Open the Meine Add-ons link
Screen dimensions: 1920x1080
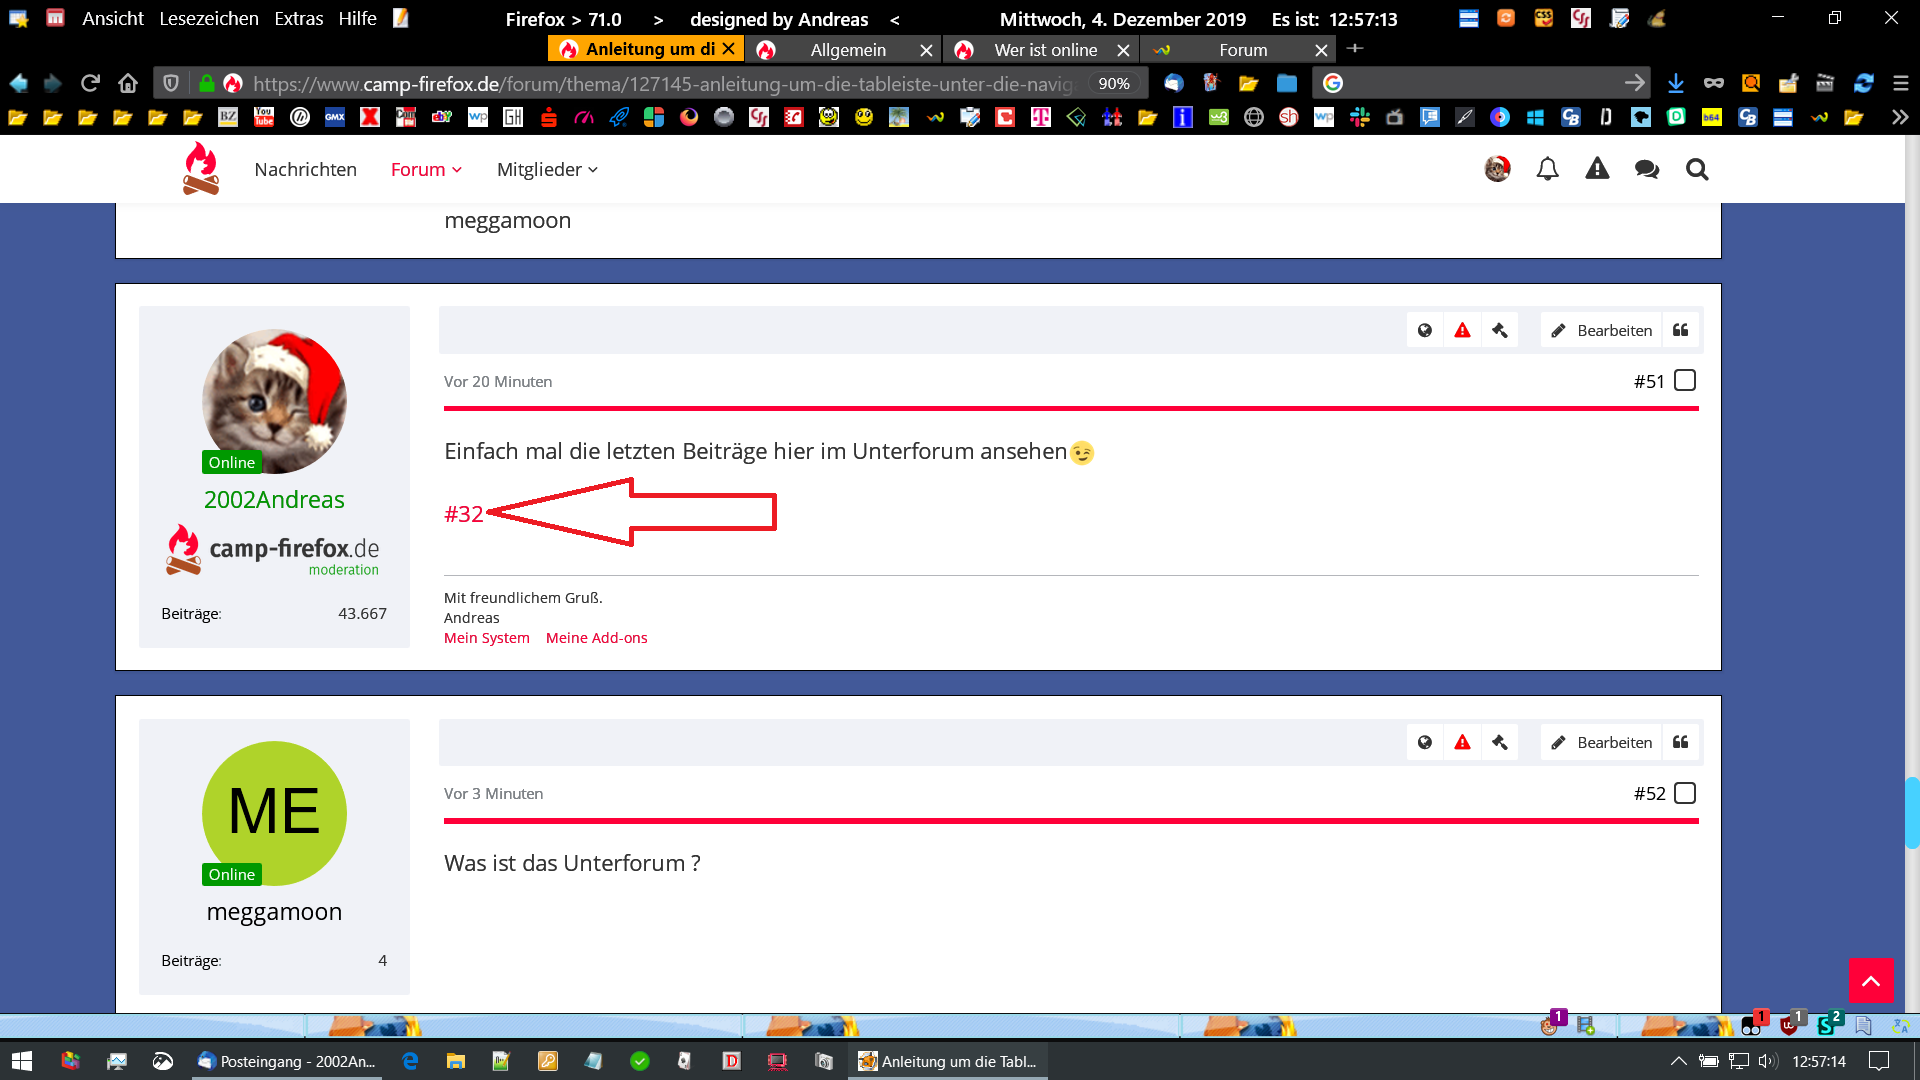pyautogui.click(x=596, y=638)
